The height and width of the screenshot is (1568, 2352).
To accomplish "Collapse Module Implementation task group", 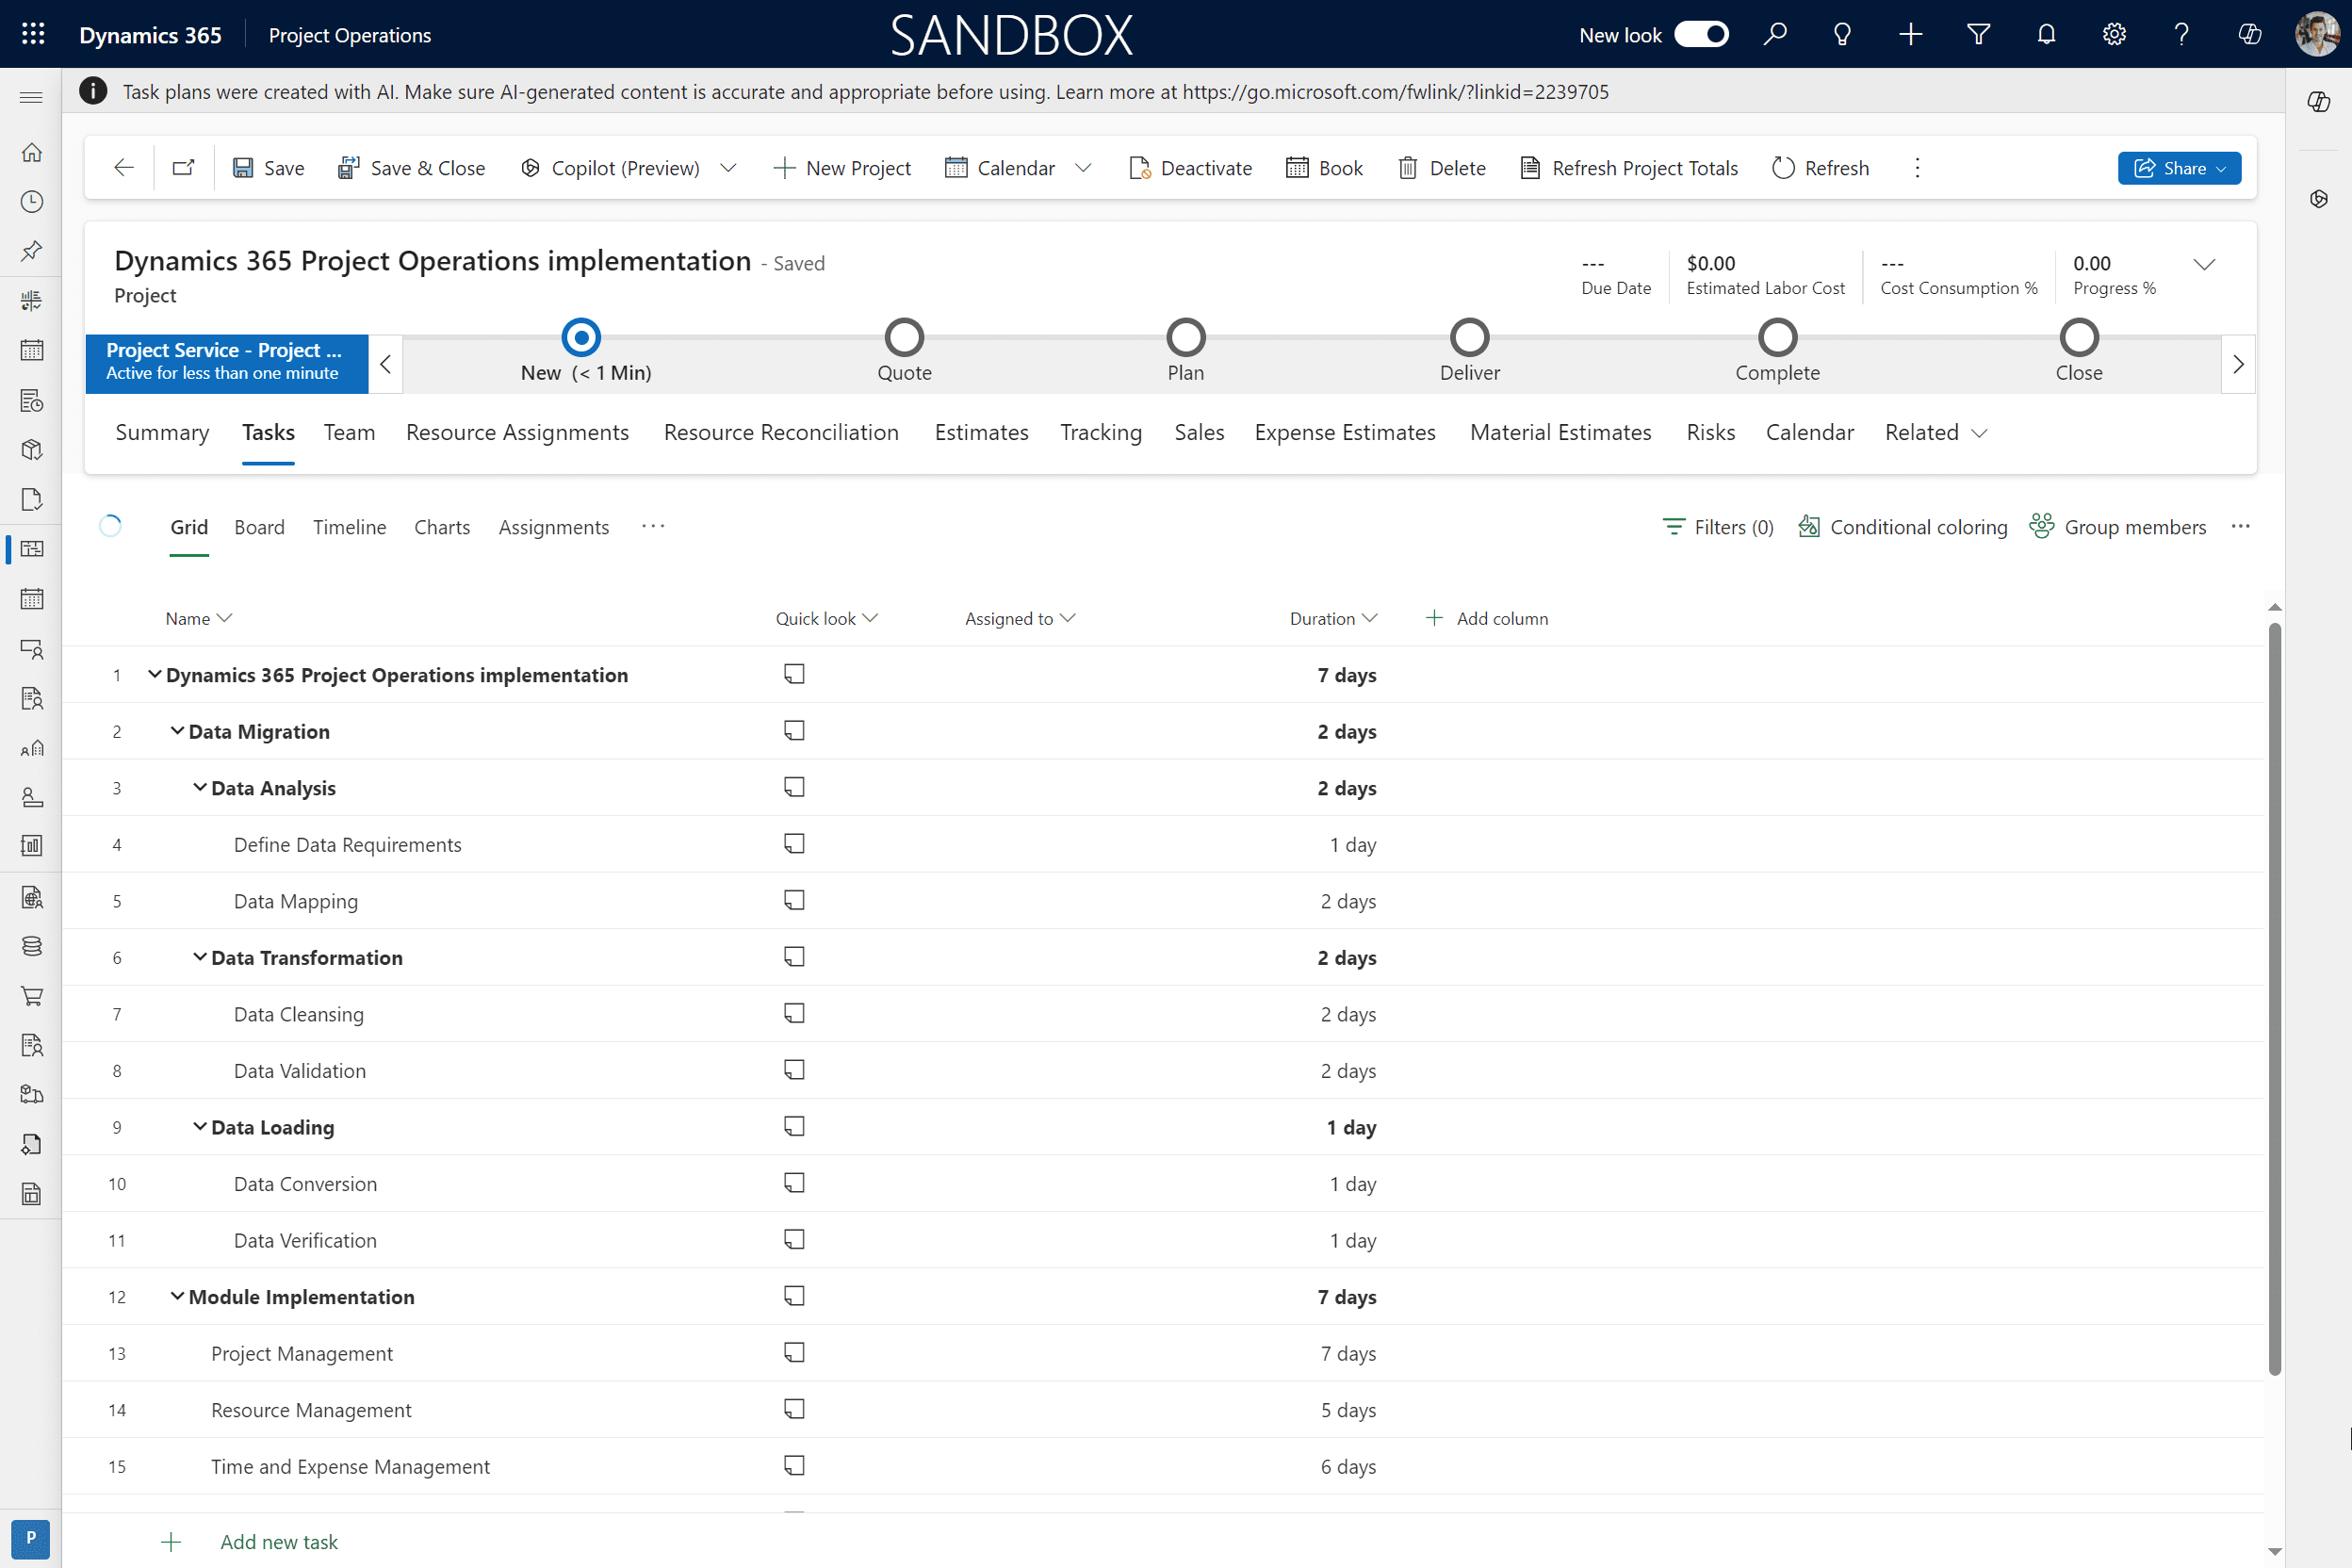I will point(177,1296).
